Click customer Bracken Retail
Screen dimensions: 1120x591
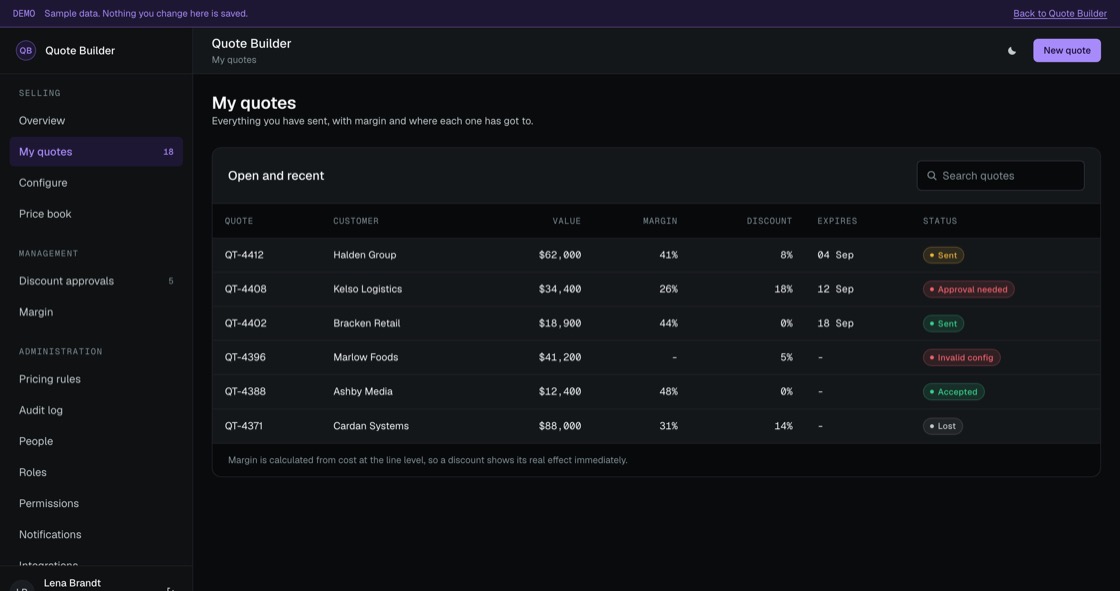tap(366, 323)
